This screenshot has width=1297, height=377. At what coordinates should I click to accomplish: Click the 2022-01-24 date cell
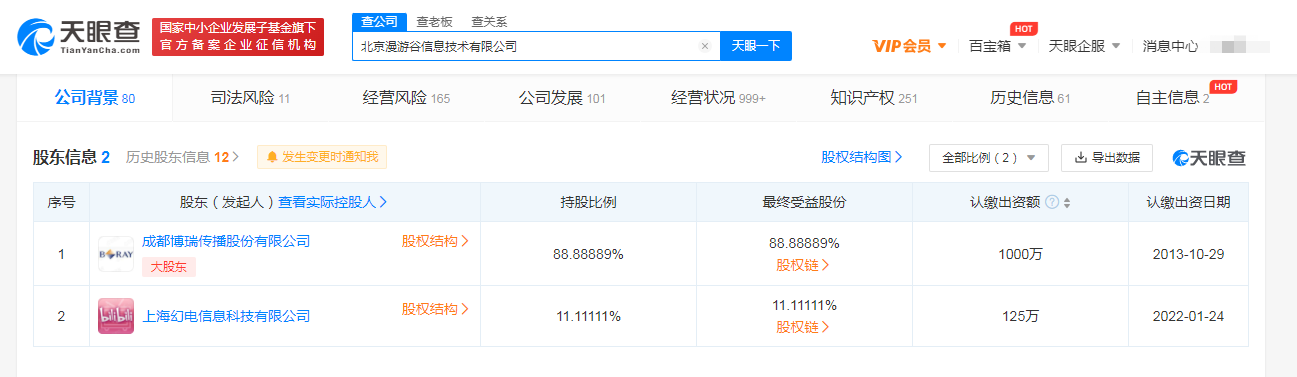1188,316
